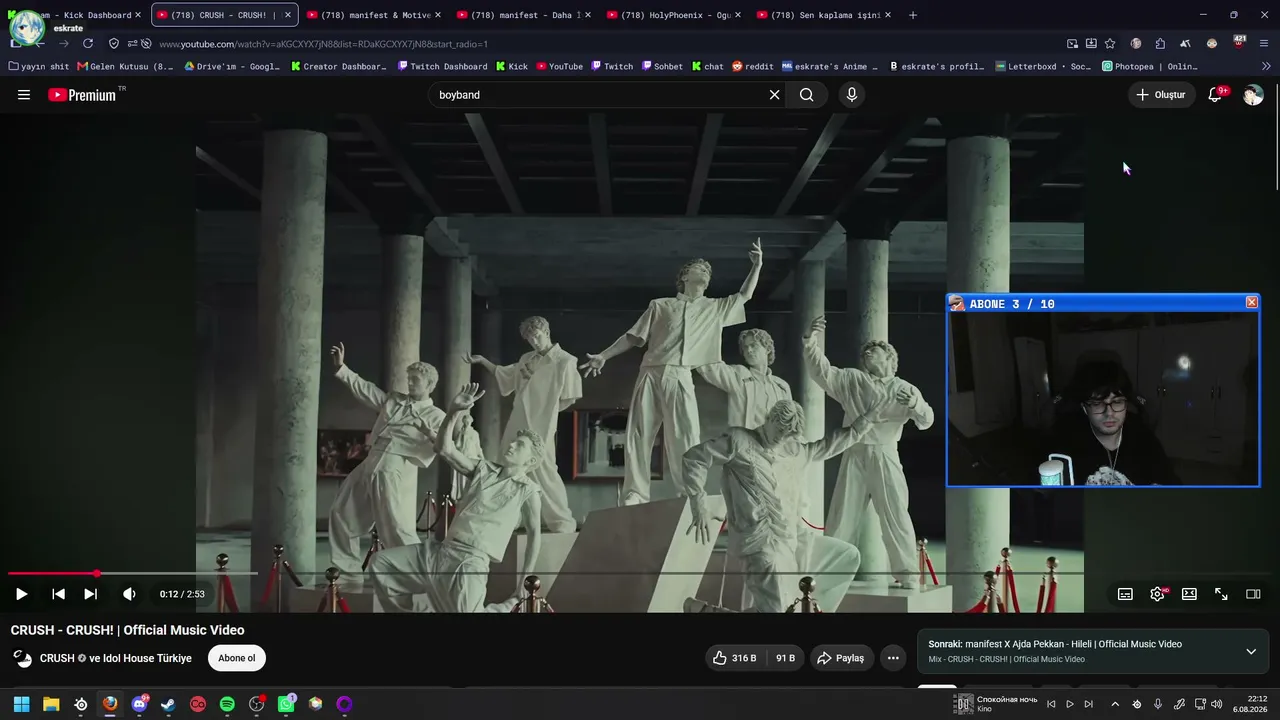Open WhatsApp from the taskbar
Image resolution: width=1280 pixels, height=720 pixels.
coord(286,704)
